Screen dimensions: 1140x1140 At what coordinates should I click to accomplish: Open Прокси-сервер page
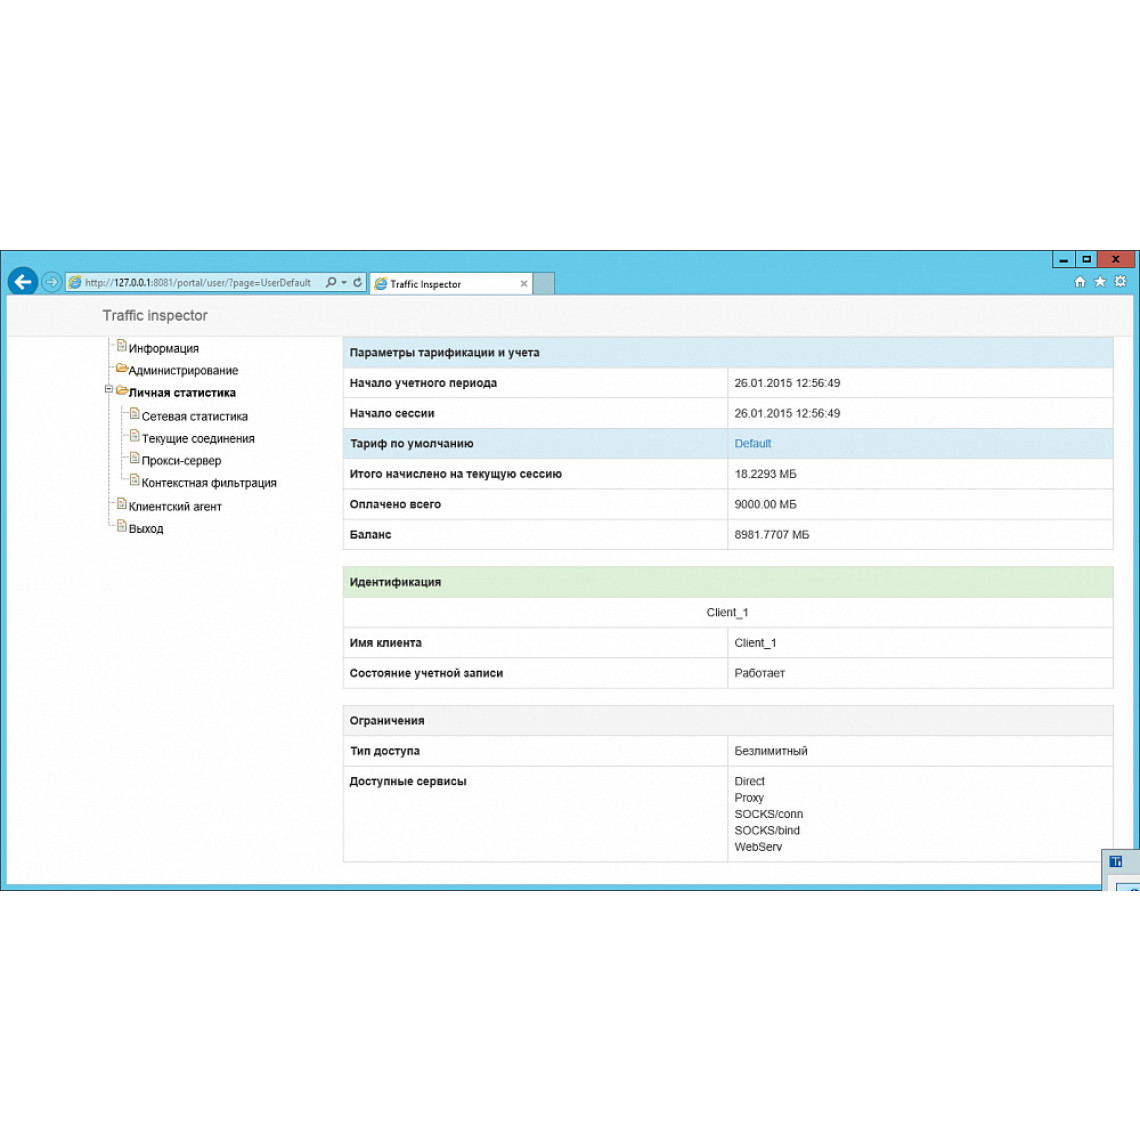181,461
